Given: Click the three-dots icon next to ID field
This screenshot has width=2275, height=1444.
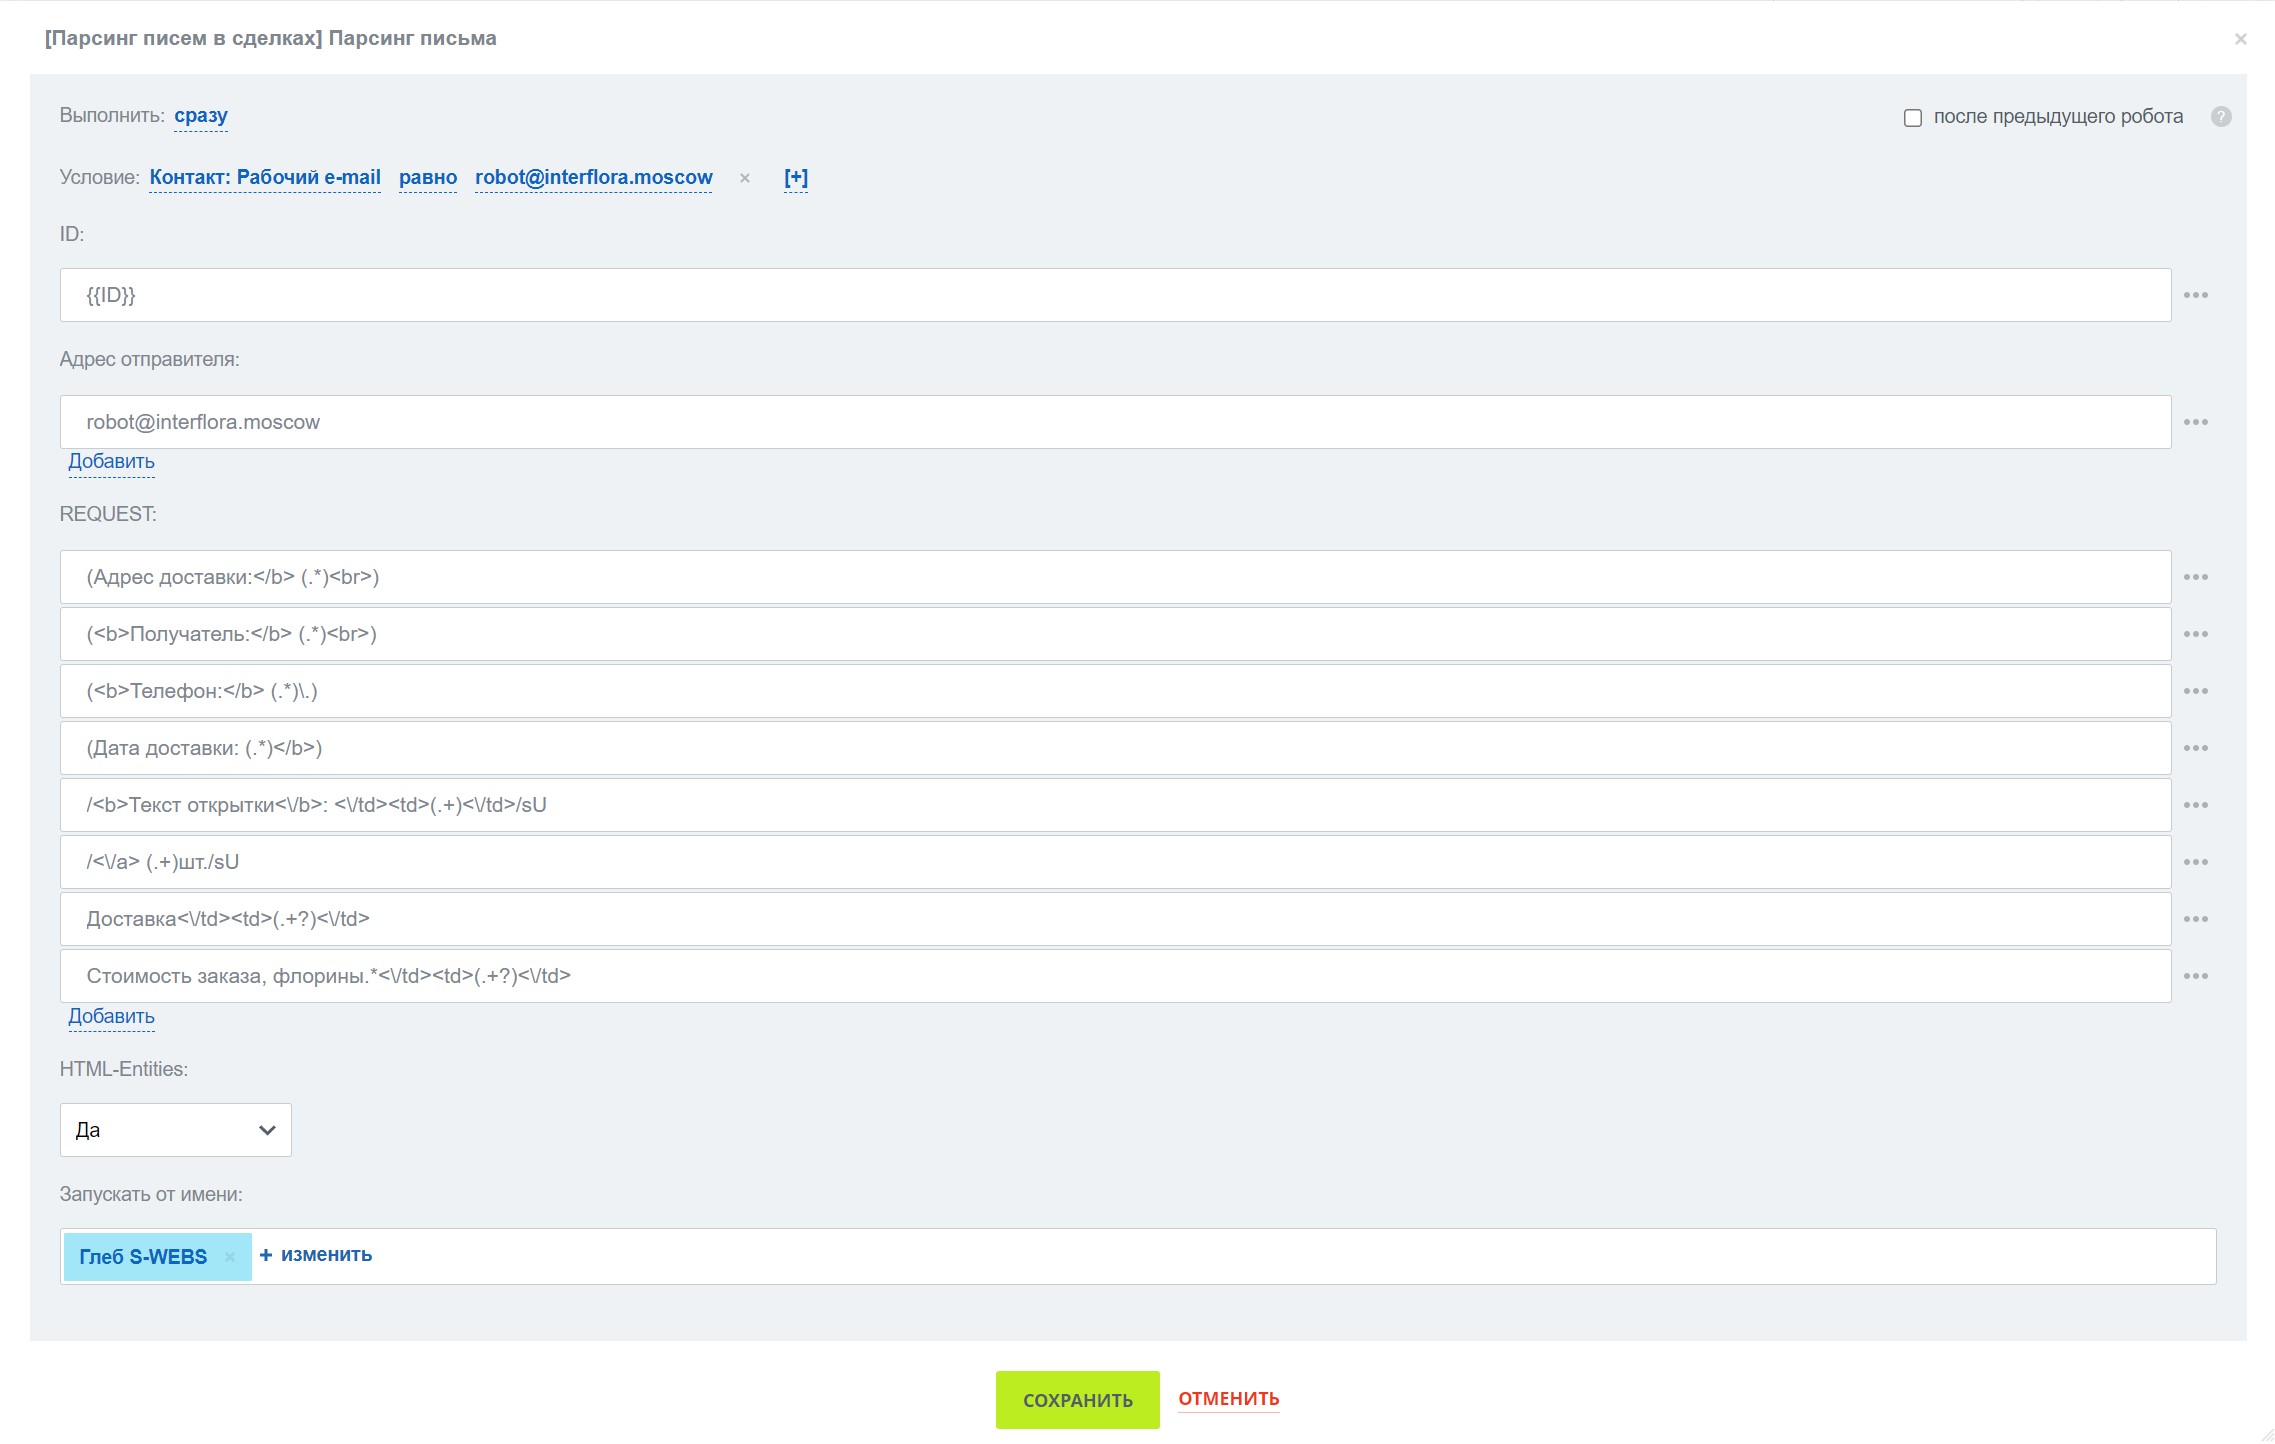Looking at the screenshot, I should [2195, 295].
